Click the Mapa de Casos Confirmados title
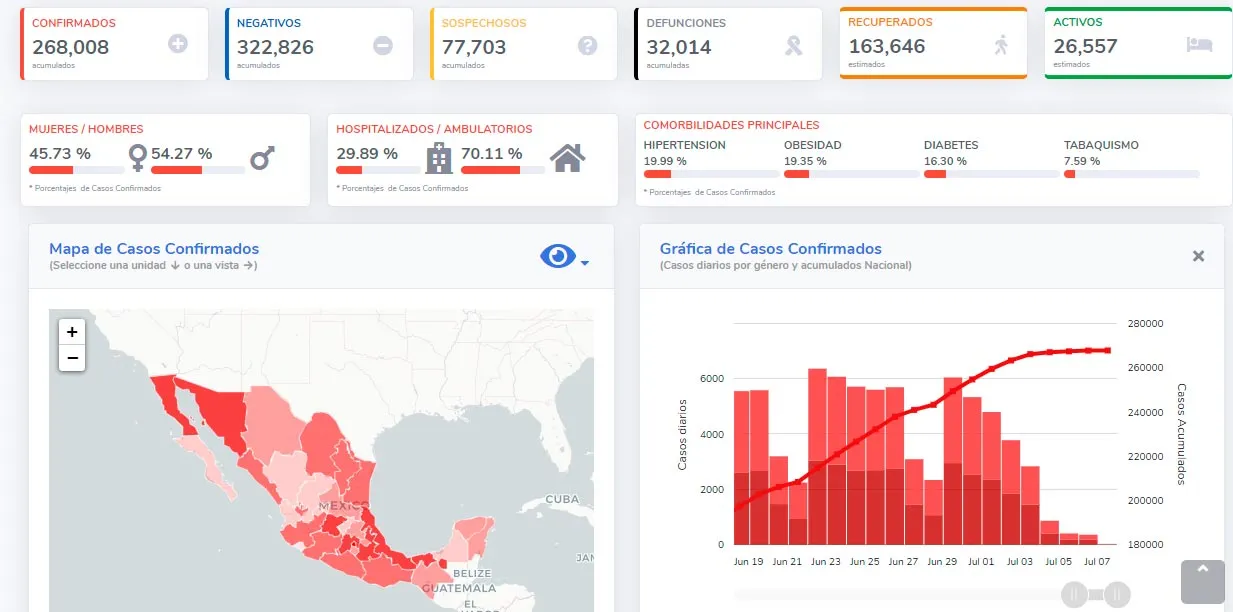The height and width of the screenshot is (612, 1233). point(153,248)
